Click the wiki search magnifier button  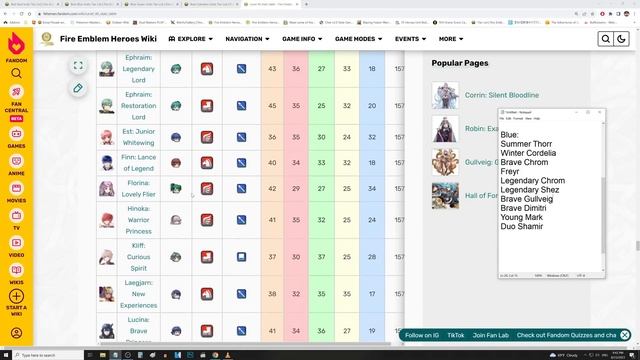[606, 39]
